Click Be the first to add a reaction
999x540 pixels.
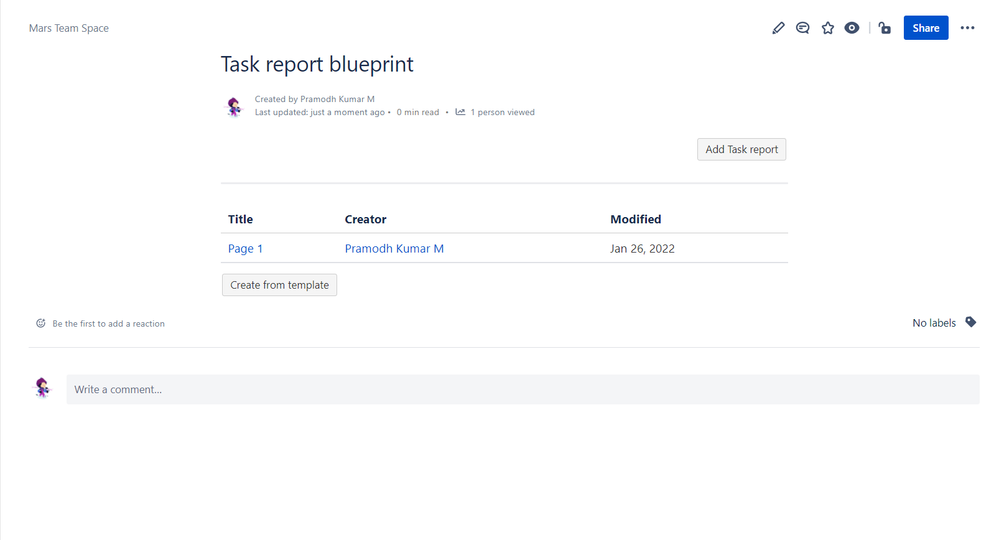click(108, 323)
